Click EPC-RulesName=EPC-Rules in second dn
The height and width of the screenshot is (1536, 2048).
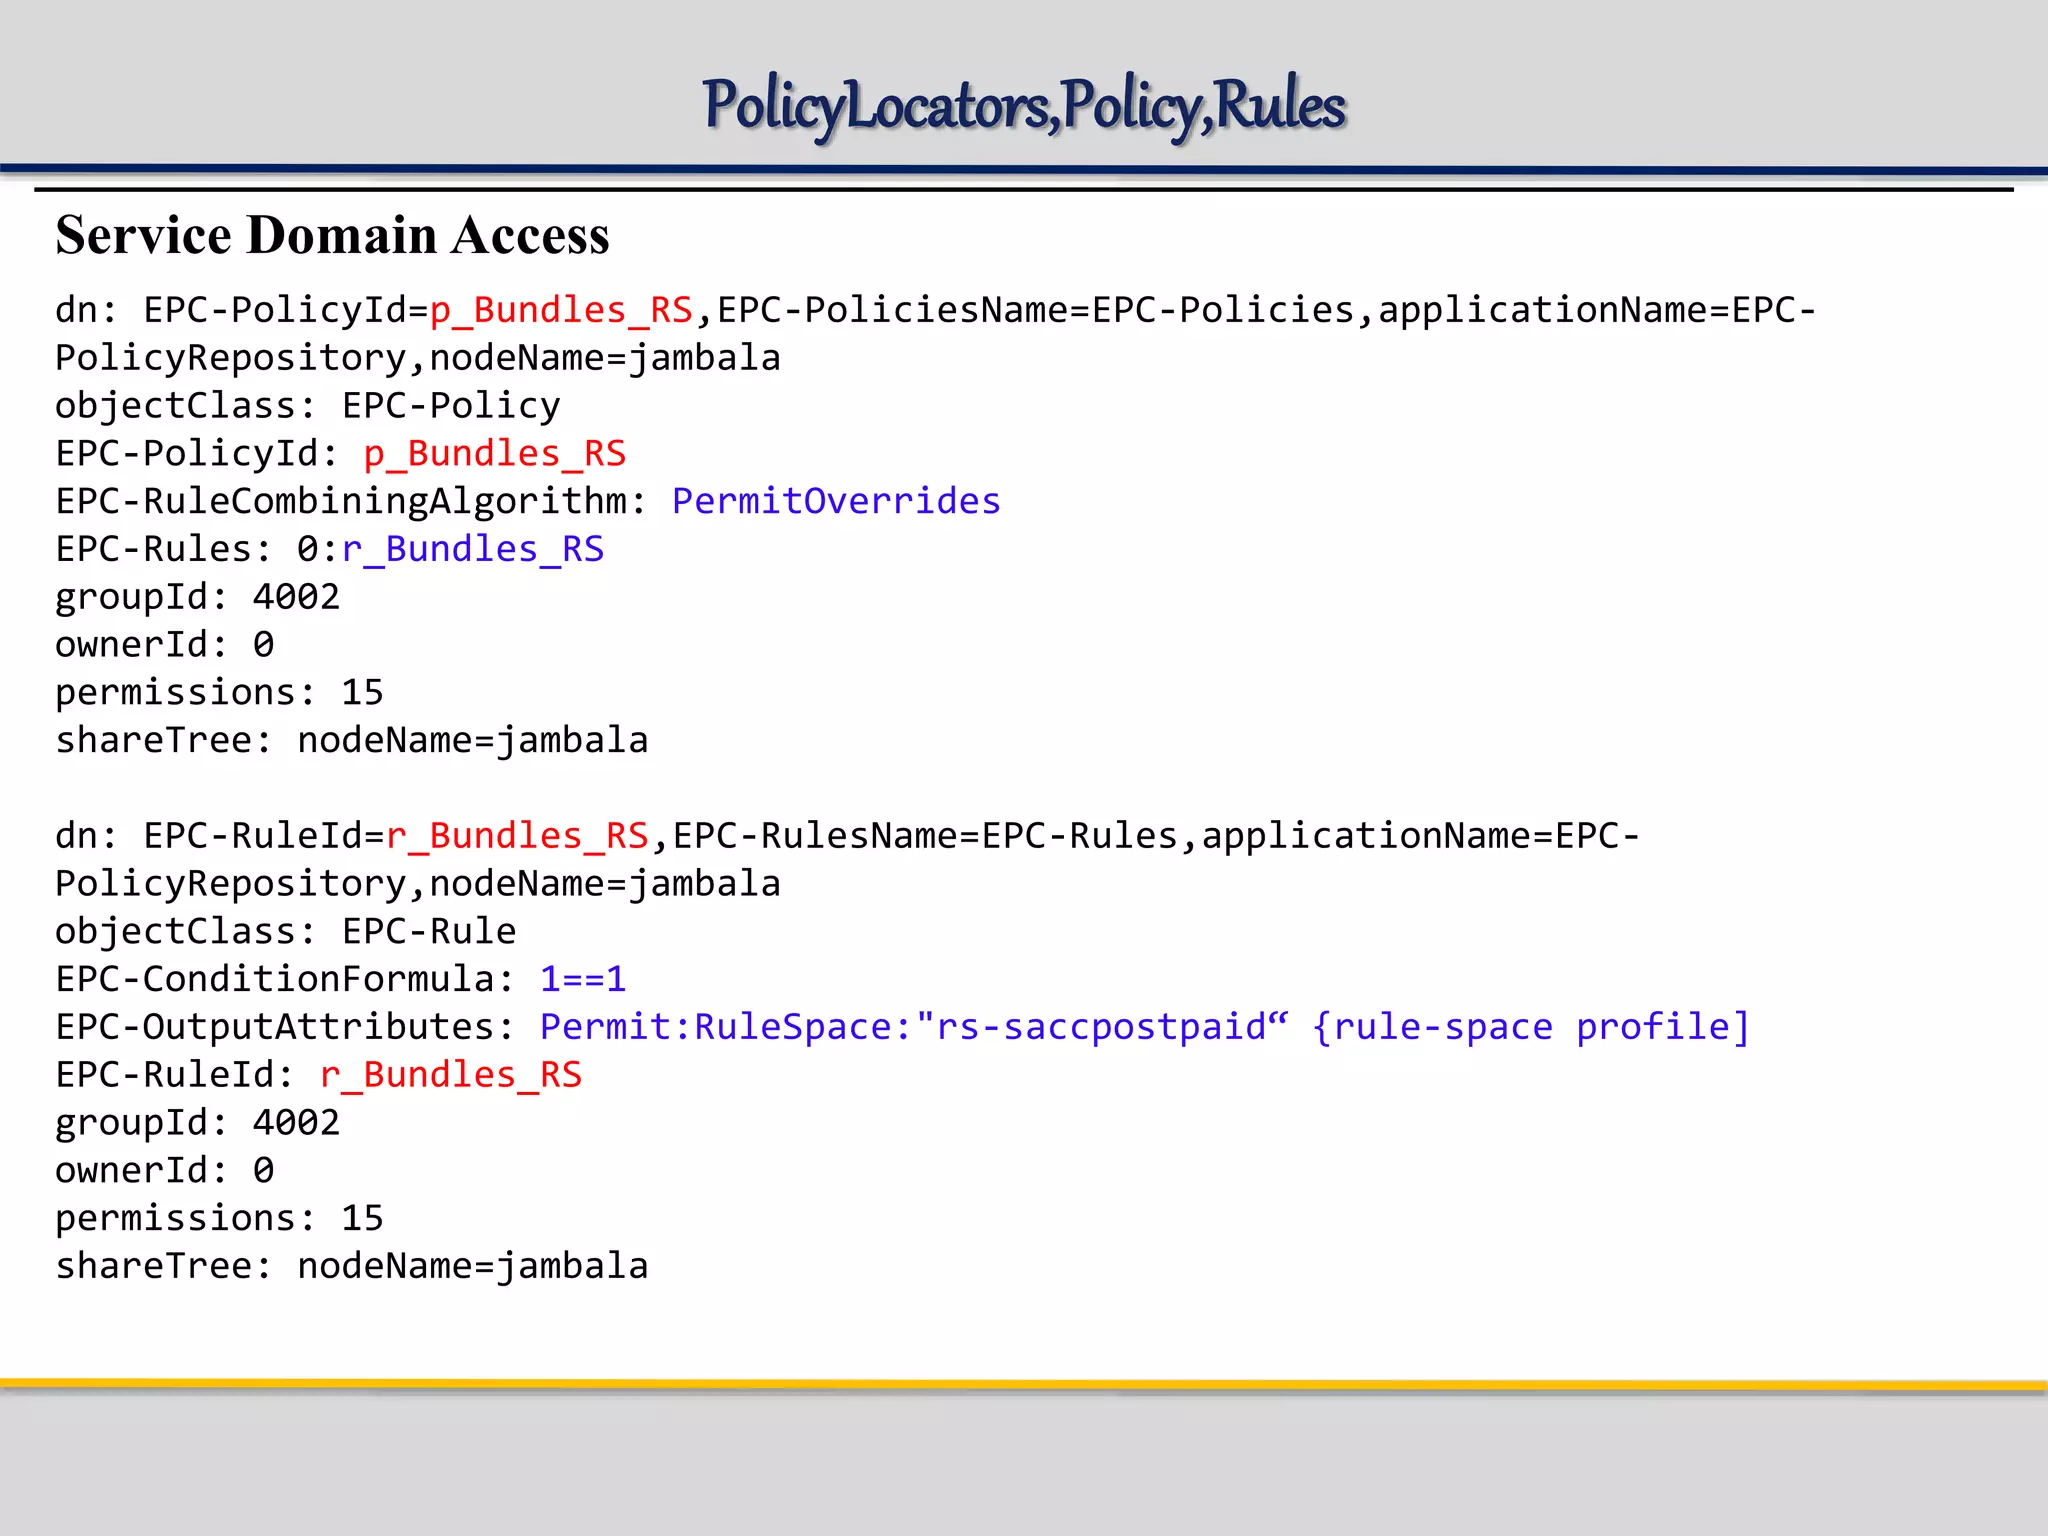[925, 836]
